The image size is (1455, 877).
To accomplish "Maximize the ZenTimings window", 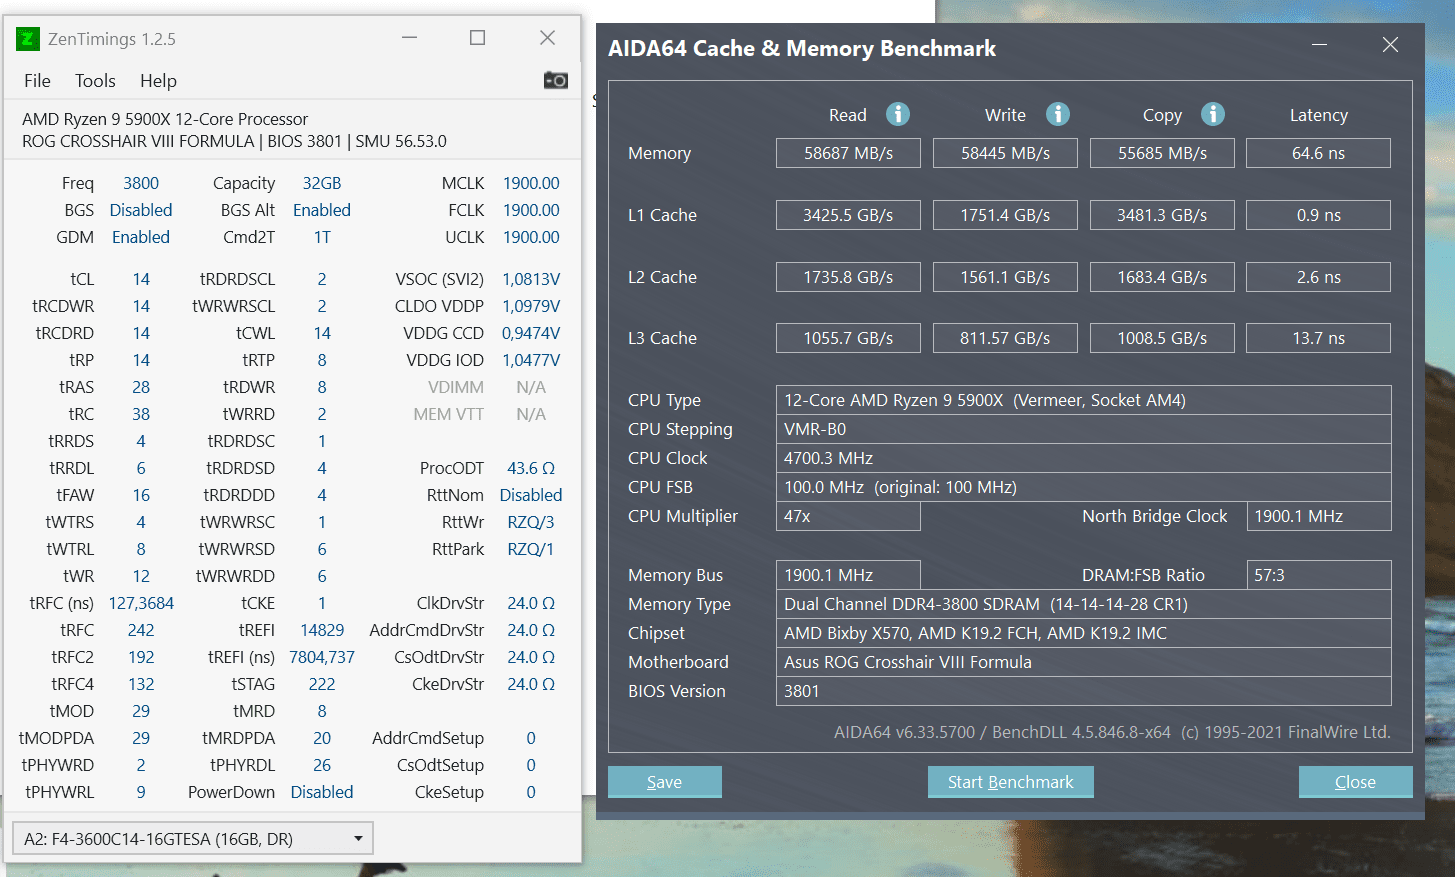I will coord(478,38).
